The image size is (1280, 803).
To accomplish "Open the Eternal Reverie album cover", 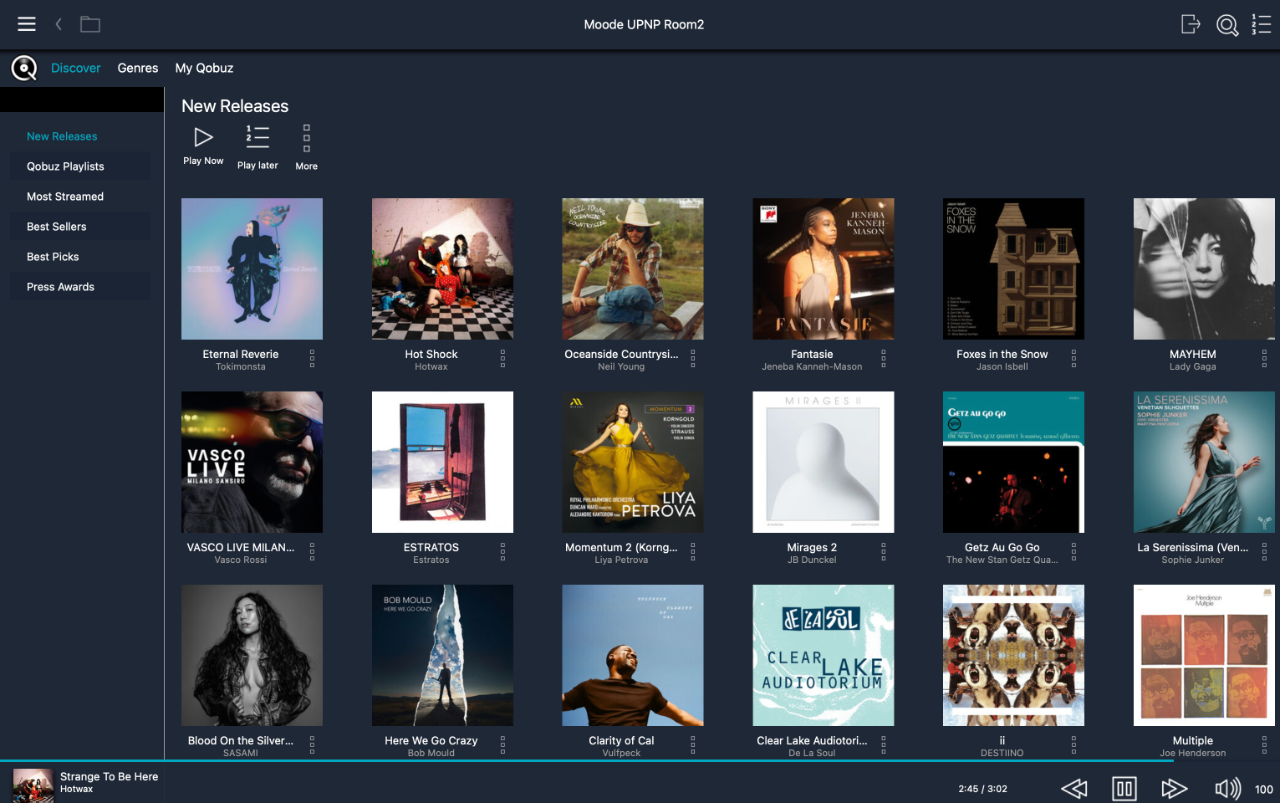I will [252, 269].
